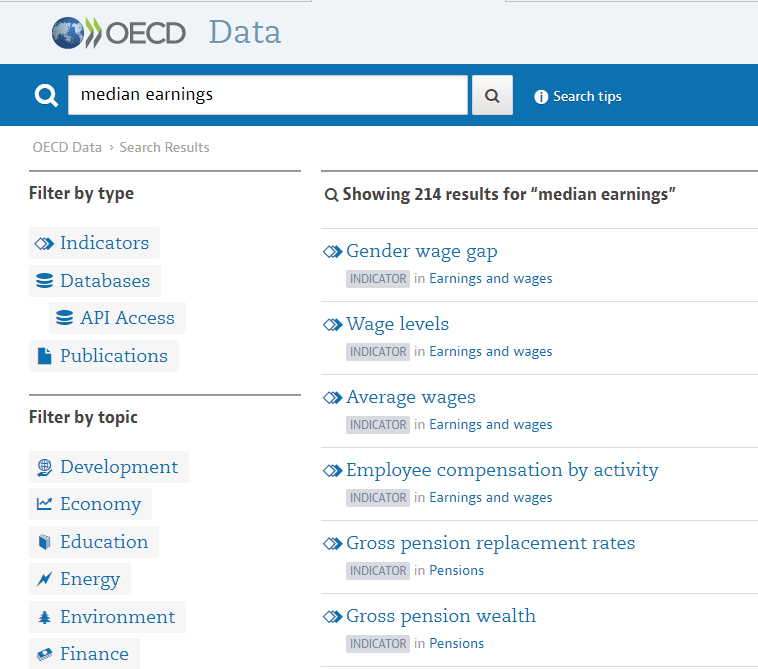Open the Average wages result
The image size is (758, 669).
coord(411,397)
